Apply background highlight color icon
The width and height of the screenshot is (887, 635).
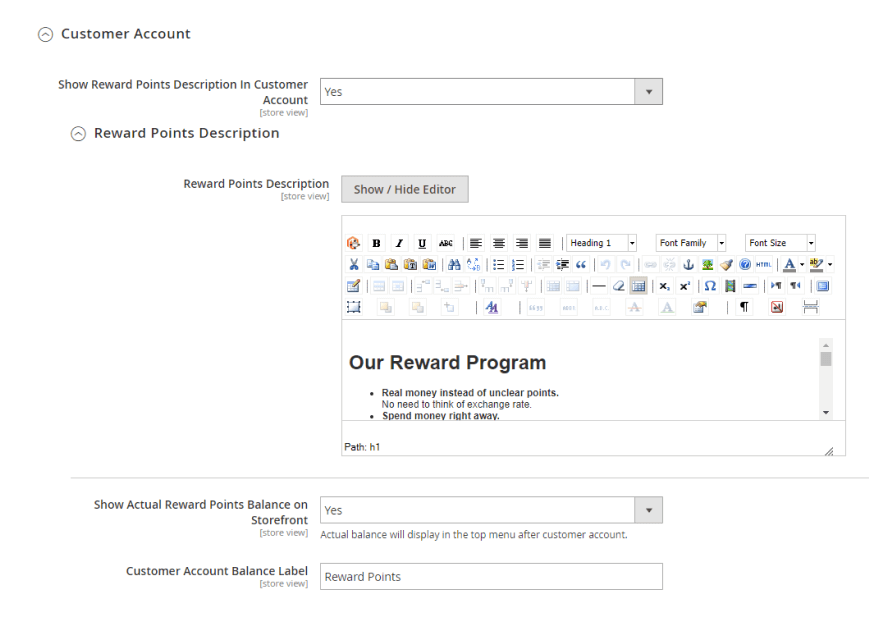816,264
